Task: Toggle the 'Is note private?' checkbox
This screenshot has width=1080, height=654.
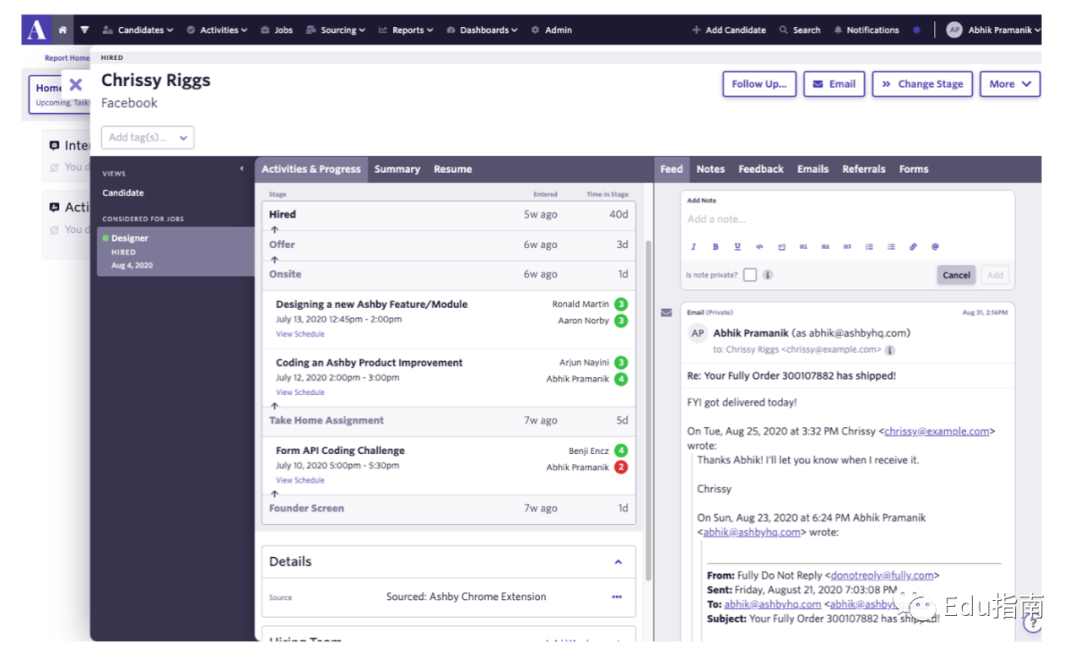Action: click(750, 275)
